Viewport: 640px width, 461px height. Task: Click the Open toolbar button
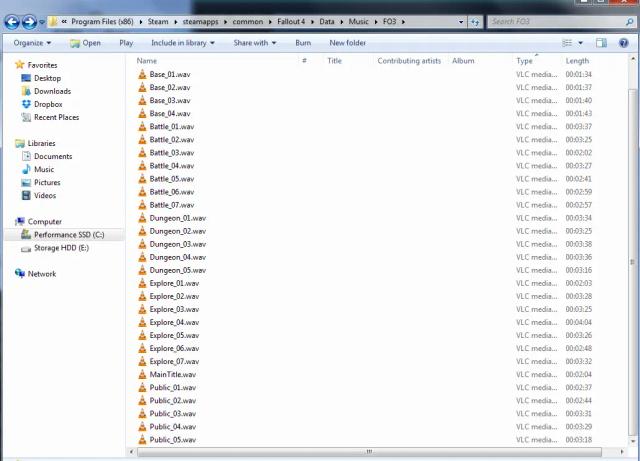click(85, 43)
